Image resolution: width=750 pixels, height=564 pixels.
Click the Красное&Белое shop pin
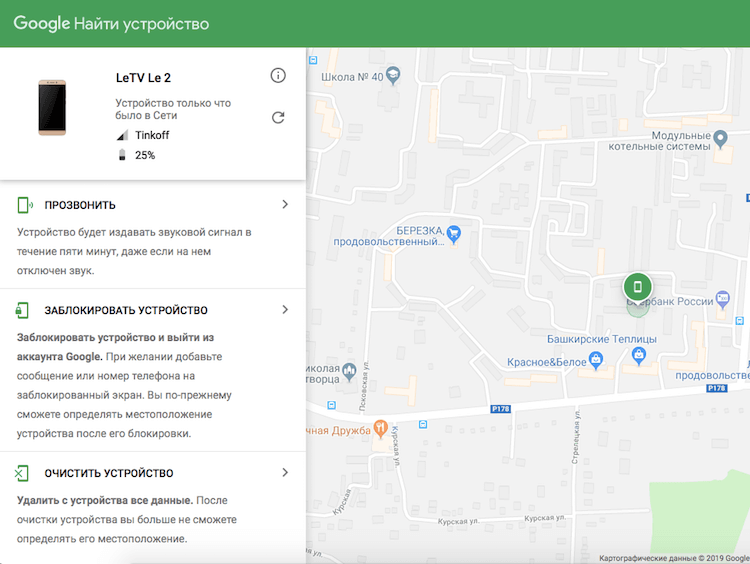click(597, 358)
